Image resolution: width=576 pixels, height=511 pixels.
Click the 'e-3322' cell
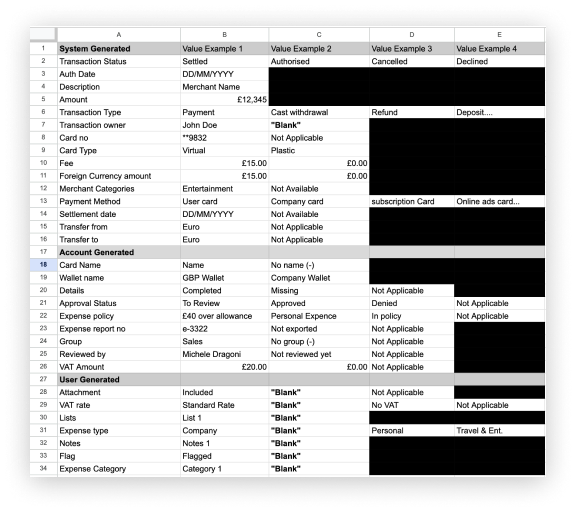click(224, 329)
